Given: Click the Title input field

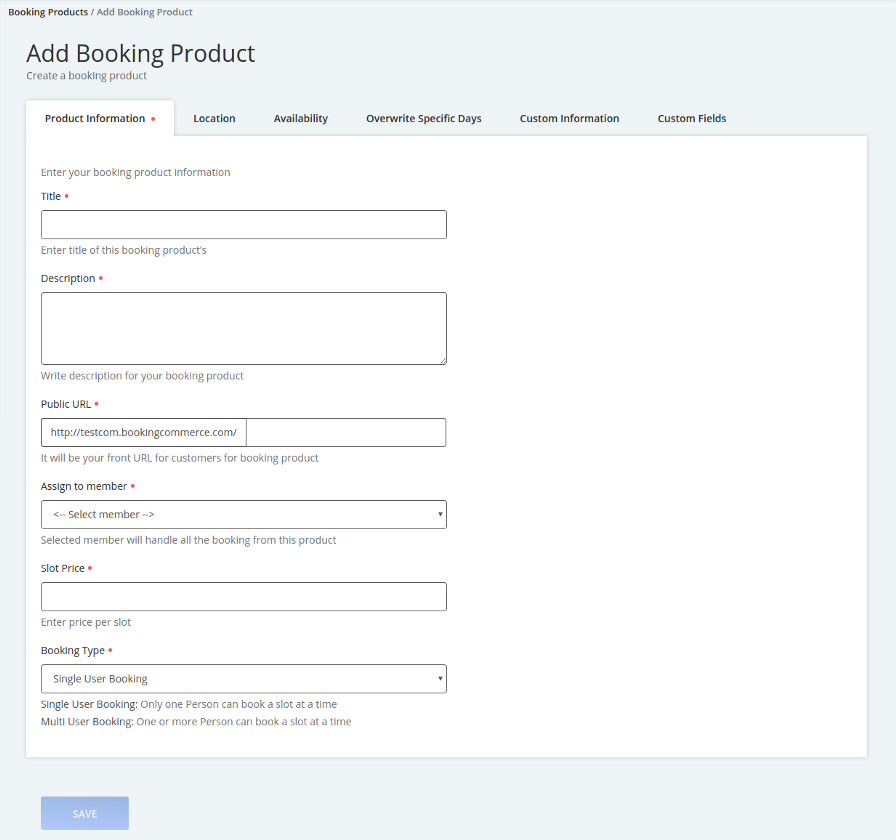Looking at the screenshot, I should (243, 225).
